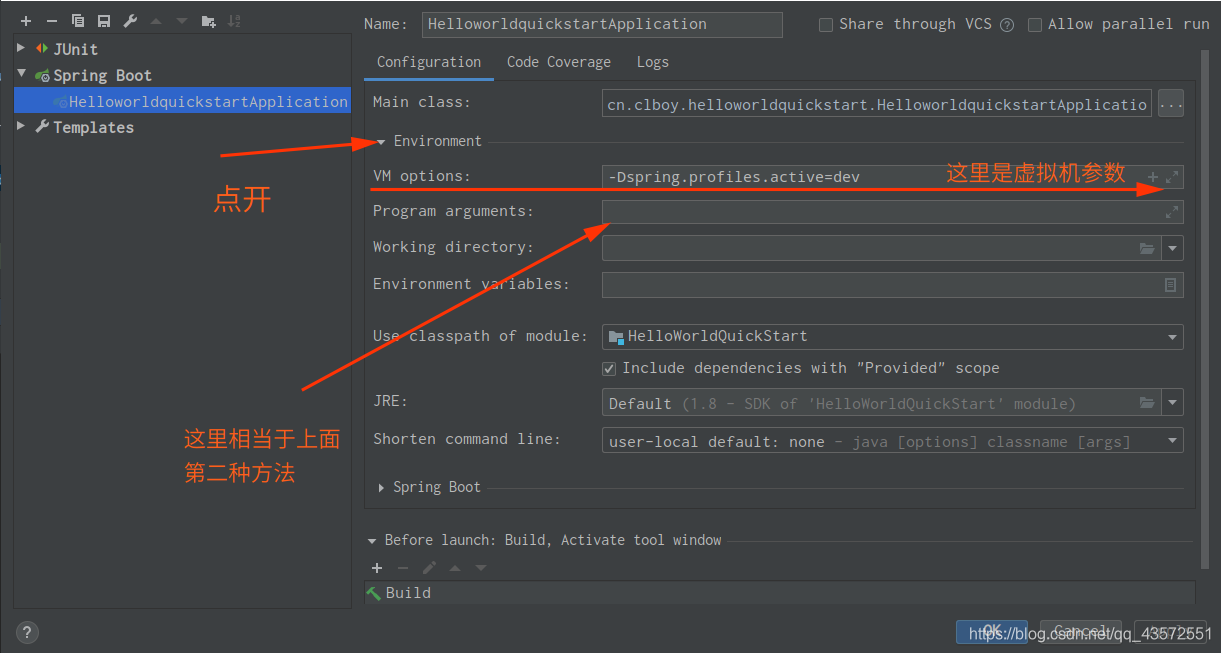Screen dimensions: 1221x653
Task: Click the OK button
Action: pyautogui.click(x=992, y=632)
